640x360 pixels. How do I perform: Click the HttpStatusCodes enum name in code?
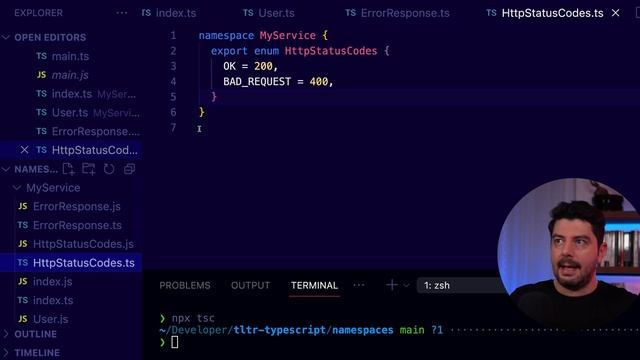tap(331, 51)
